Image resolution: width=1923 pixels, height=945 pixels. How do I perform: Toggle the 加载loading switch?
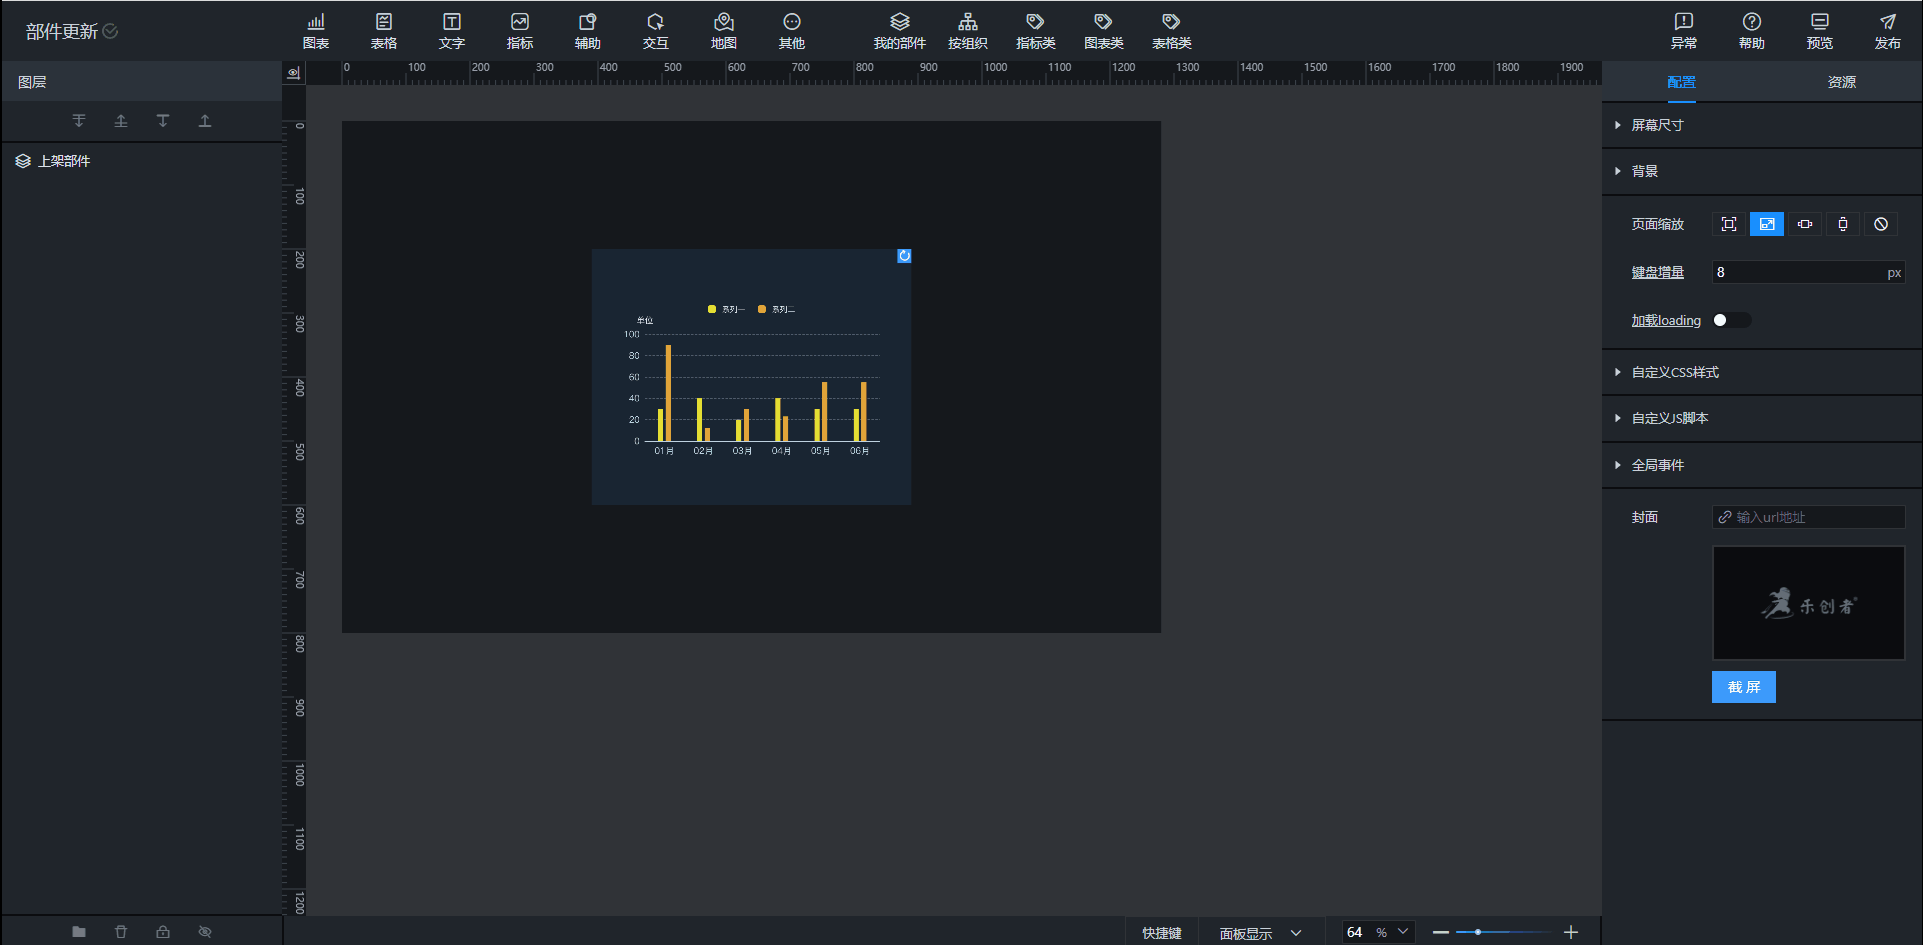1731,320
